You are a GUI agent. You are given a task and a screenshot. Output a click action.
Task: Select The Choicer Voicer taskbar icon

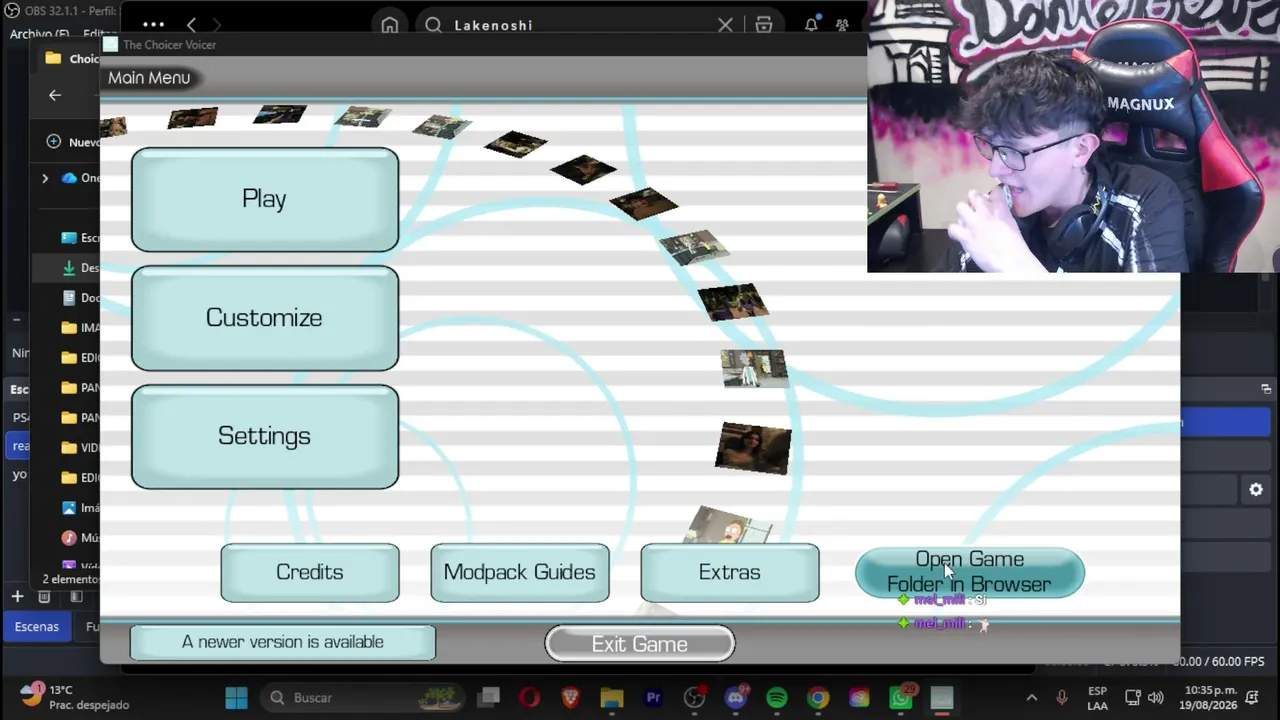point(942,697)
